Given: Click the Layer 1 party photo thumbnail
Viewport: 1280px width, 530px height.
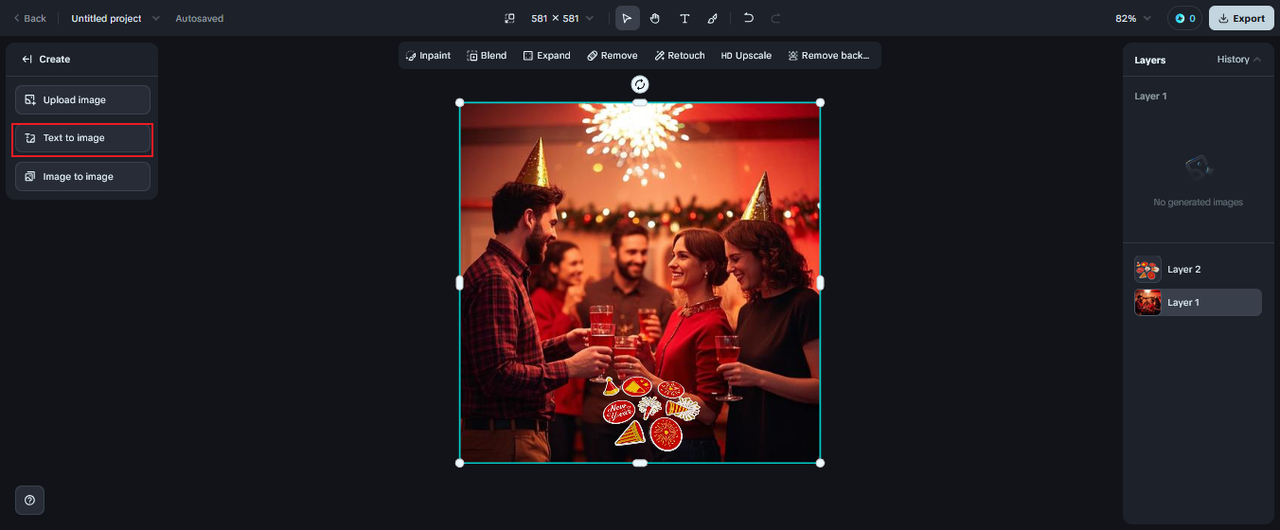Looking at the screenshot, I should tap(1148, 302).
